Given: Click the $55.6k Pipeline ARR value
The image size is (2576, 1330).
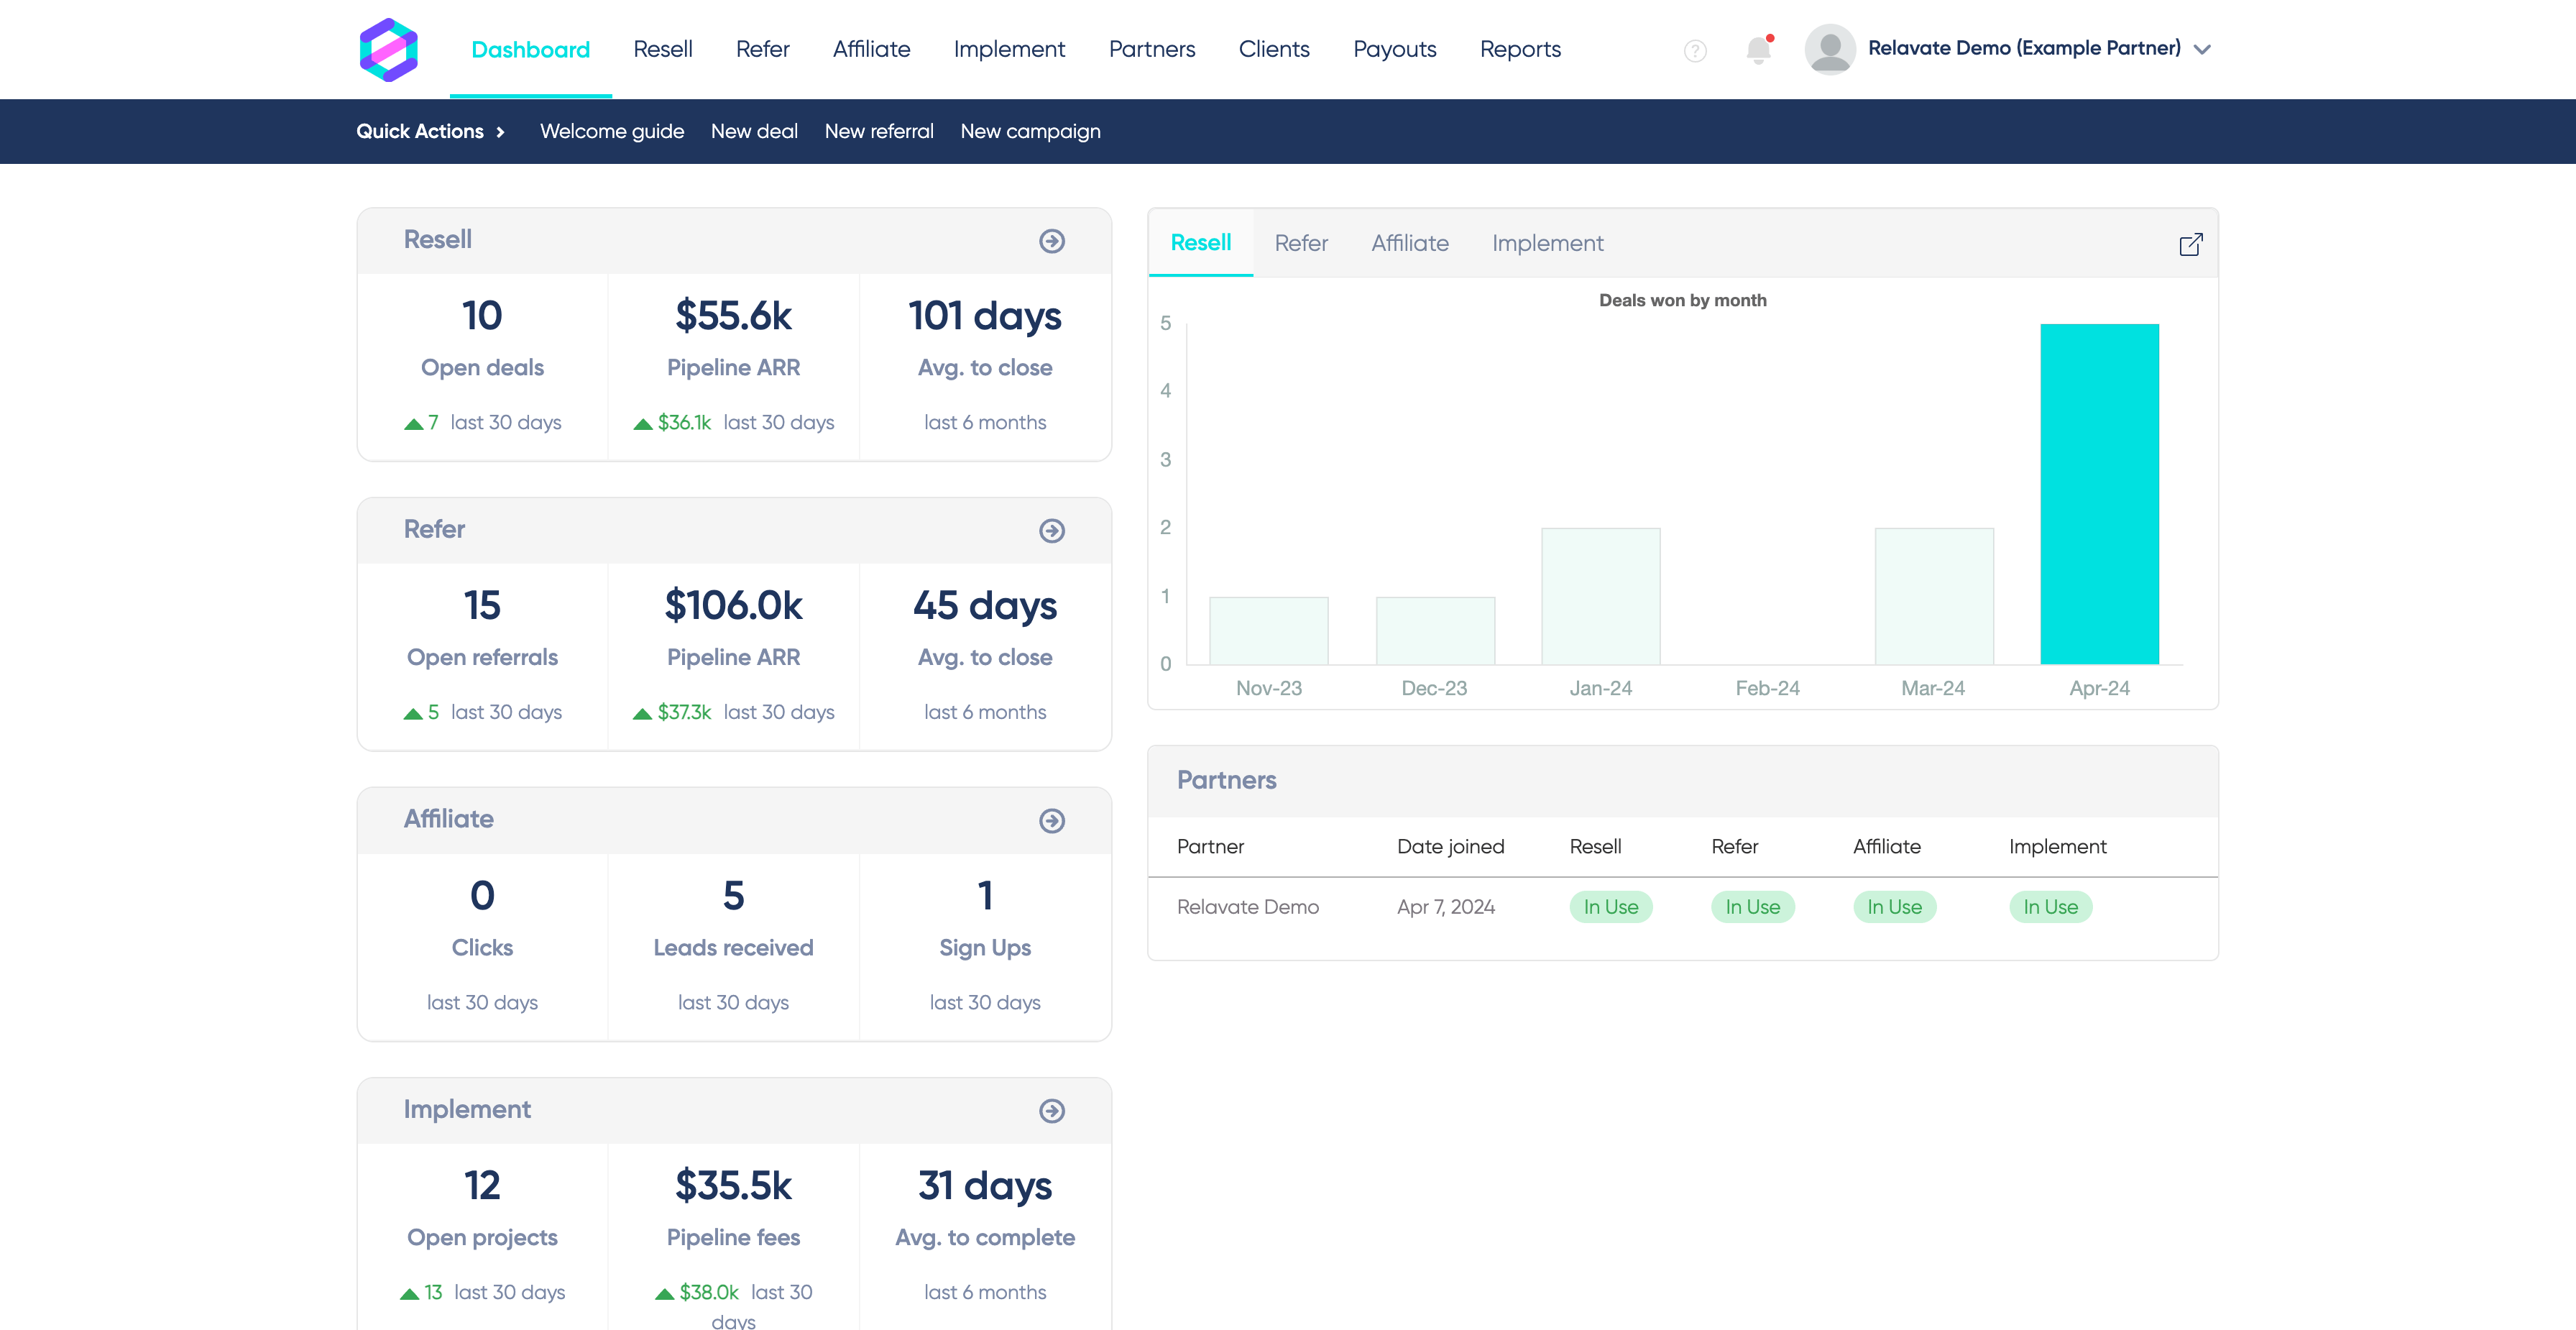Looking at the screenshot, I should pos(733,316).
